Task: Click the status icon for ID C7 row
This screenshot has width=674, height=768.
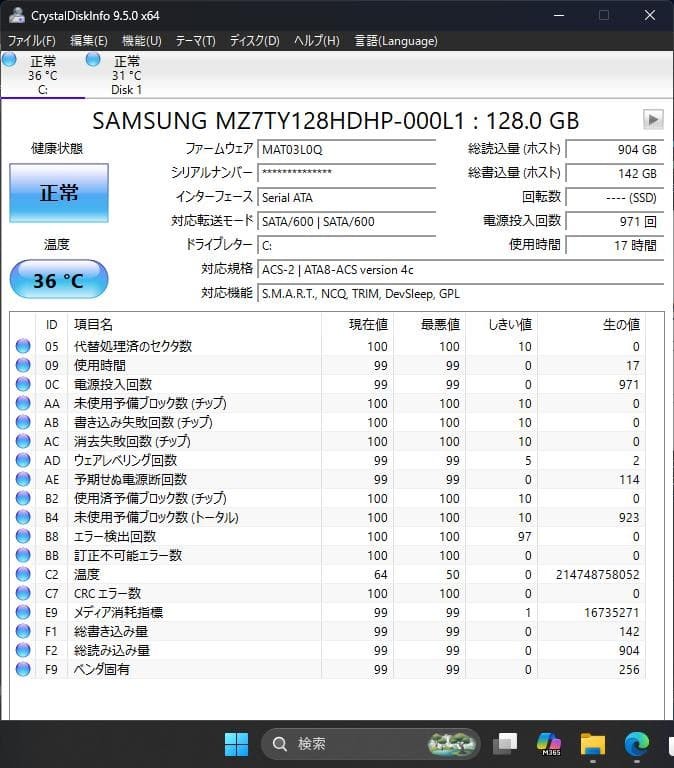Action: coord(23,593)
